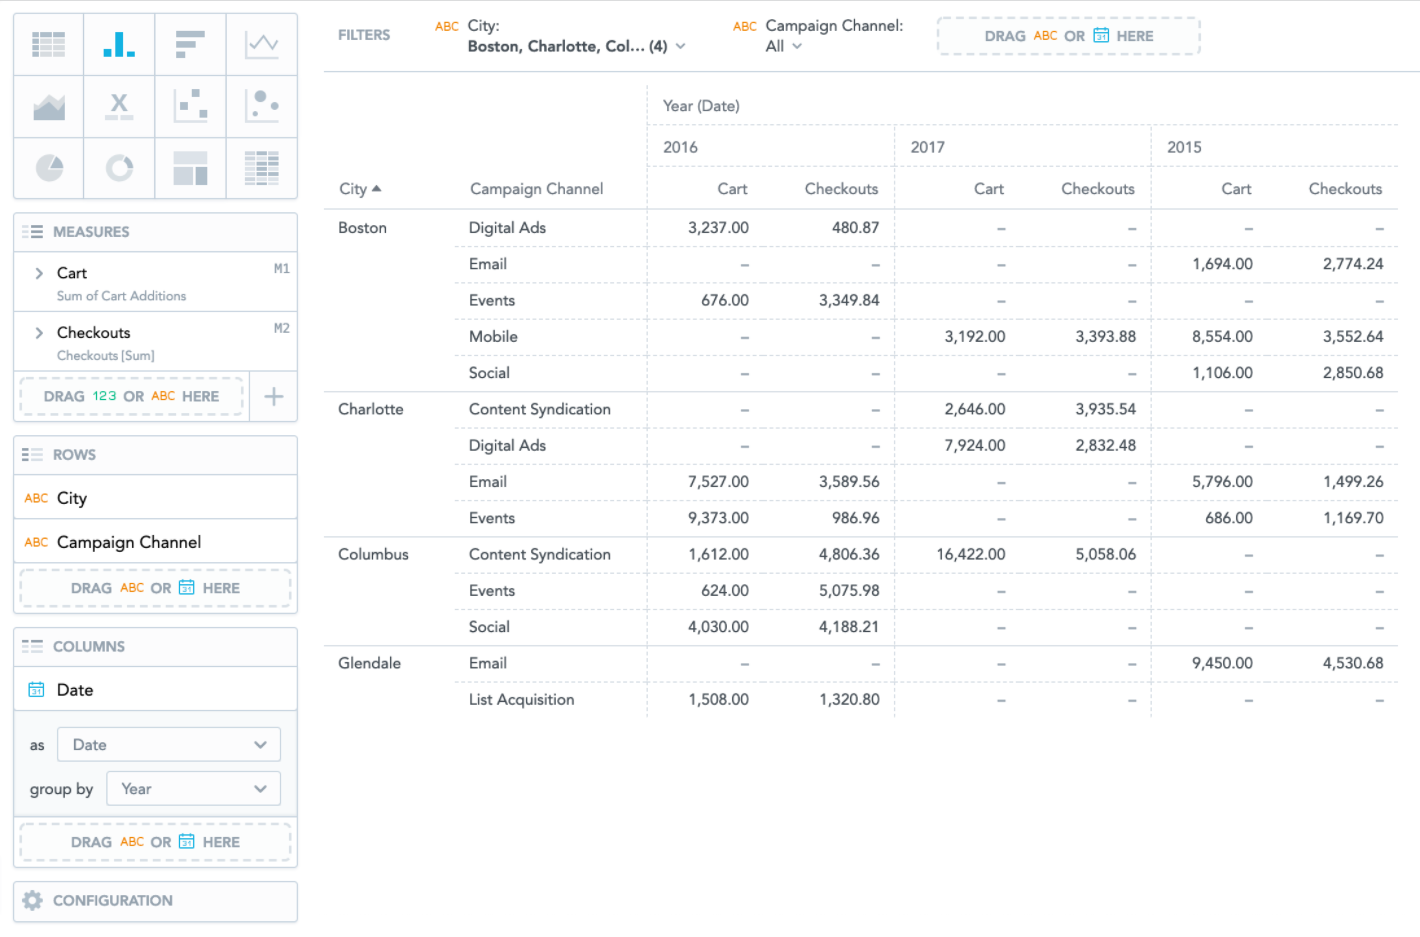Select the treemap visualization
Viewport: 1420px width, 937px height.
click(x=190, y=168)
